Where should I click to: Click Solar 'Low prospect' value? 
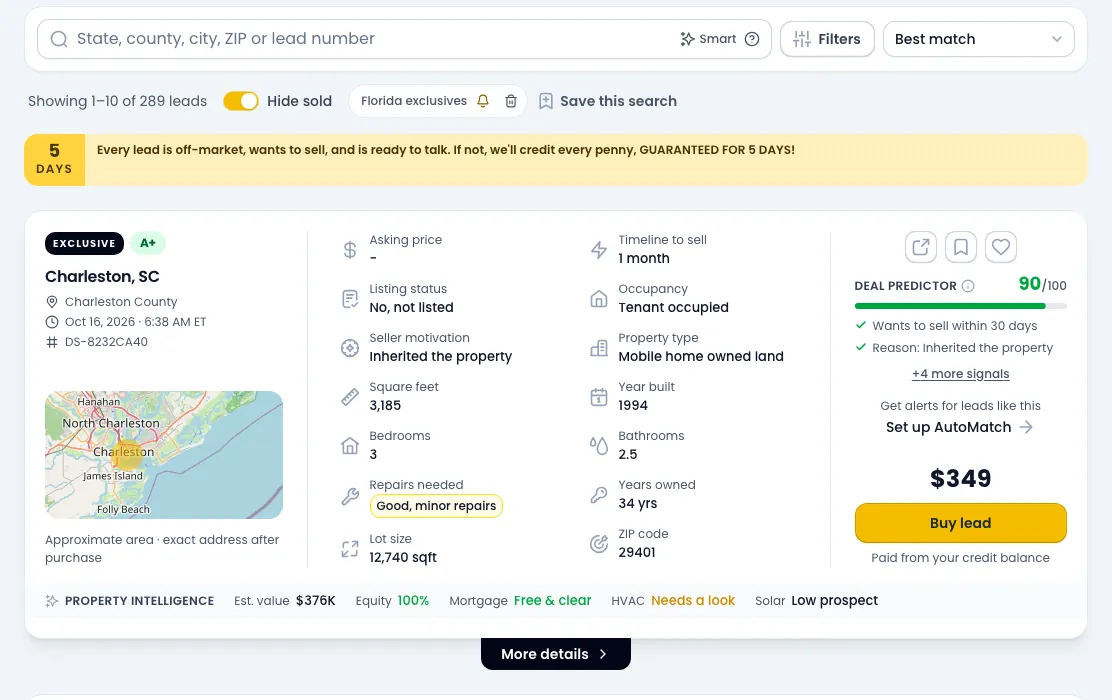(834, 601)
